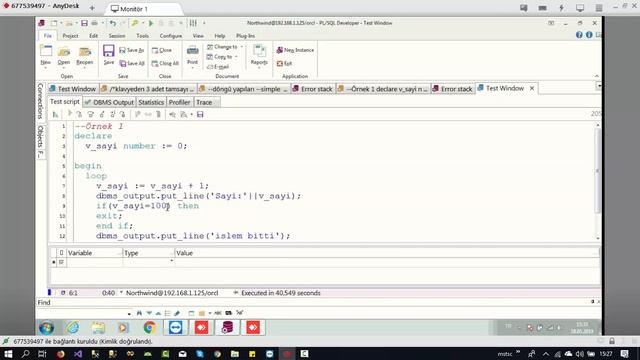Viewport: 640px width, 360px height.
Task: Click the Save As button
Action: click(131, 50)
